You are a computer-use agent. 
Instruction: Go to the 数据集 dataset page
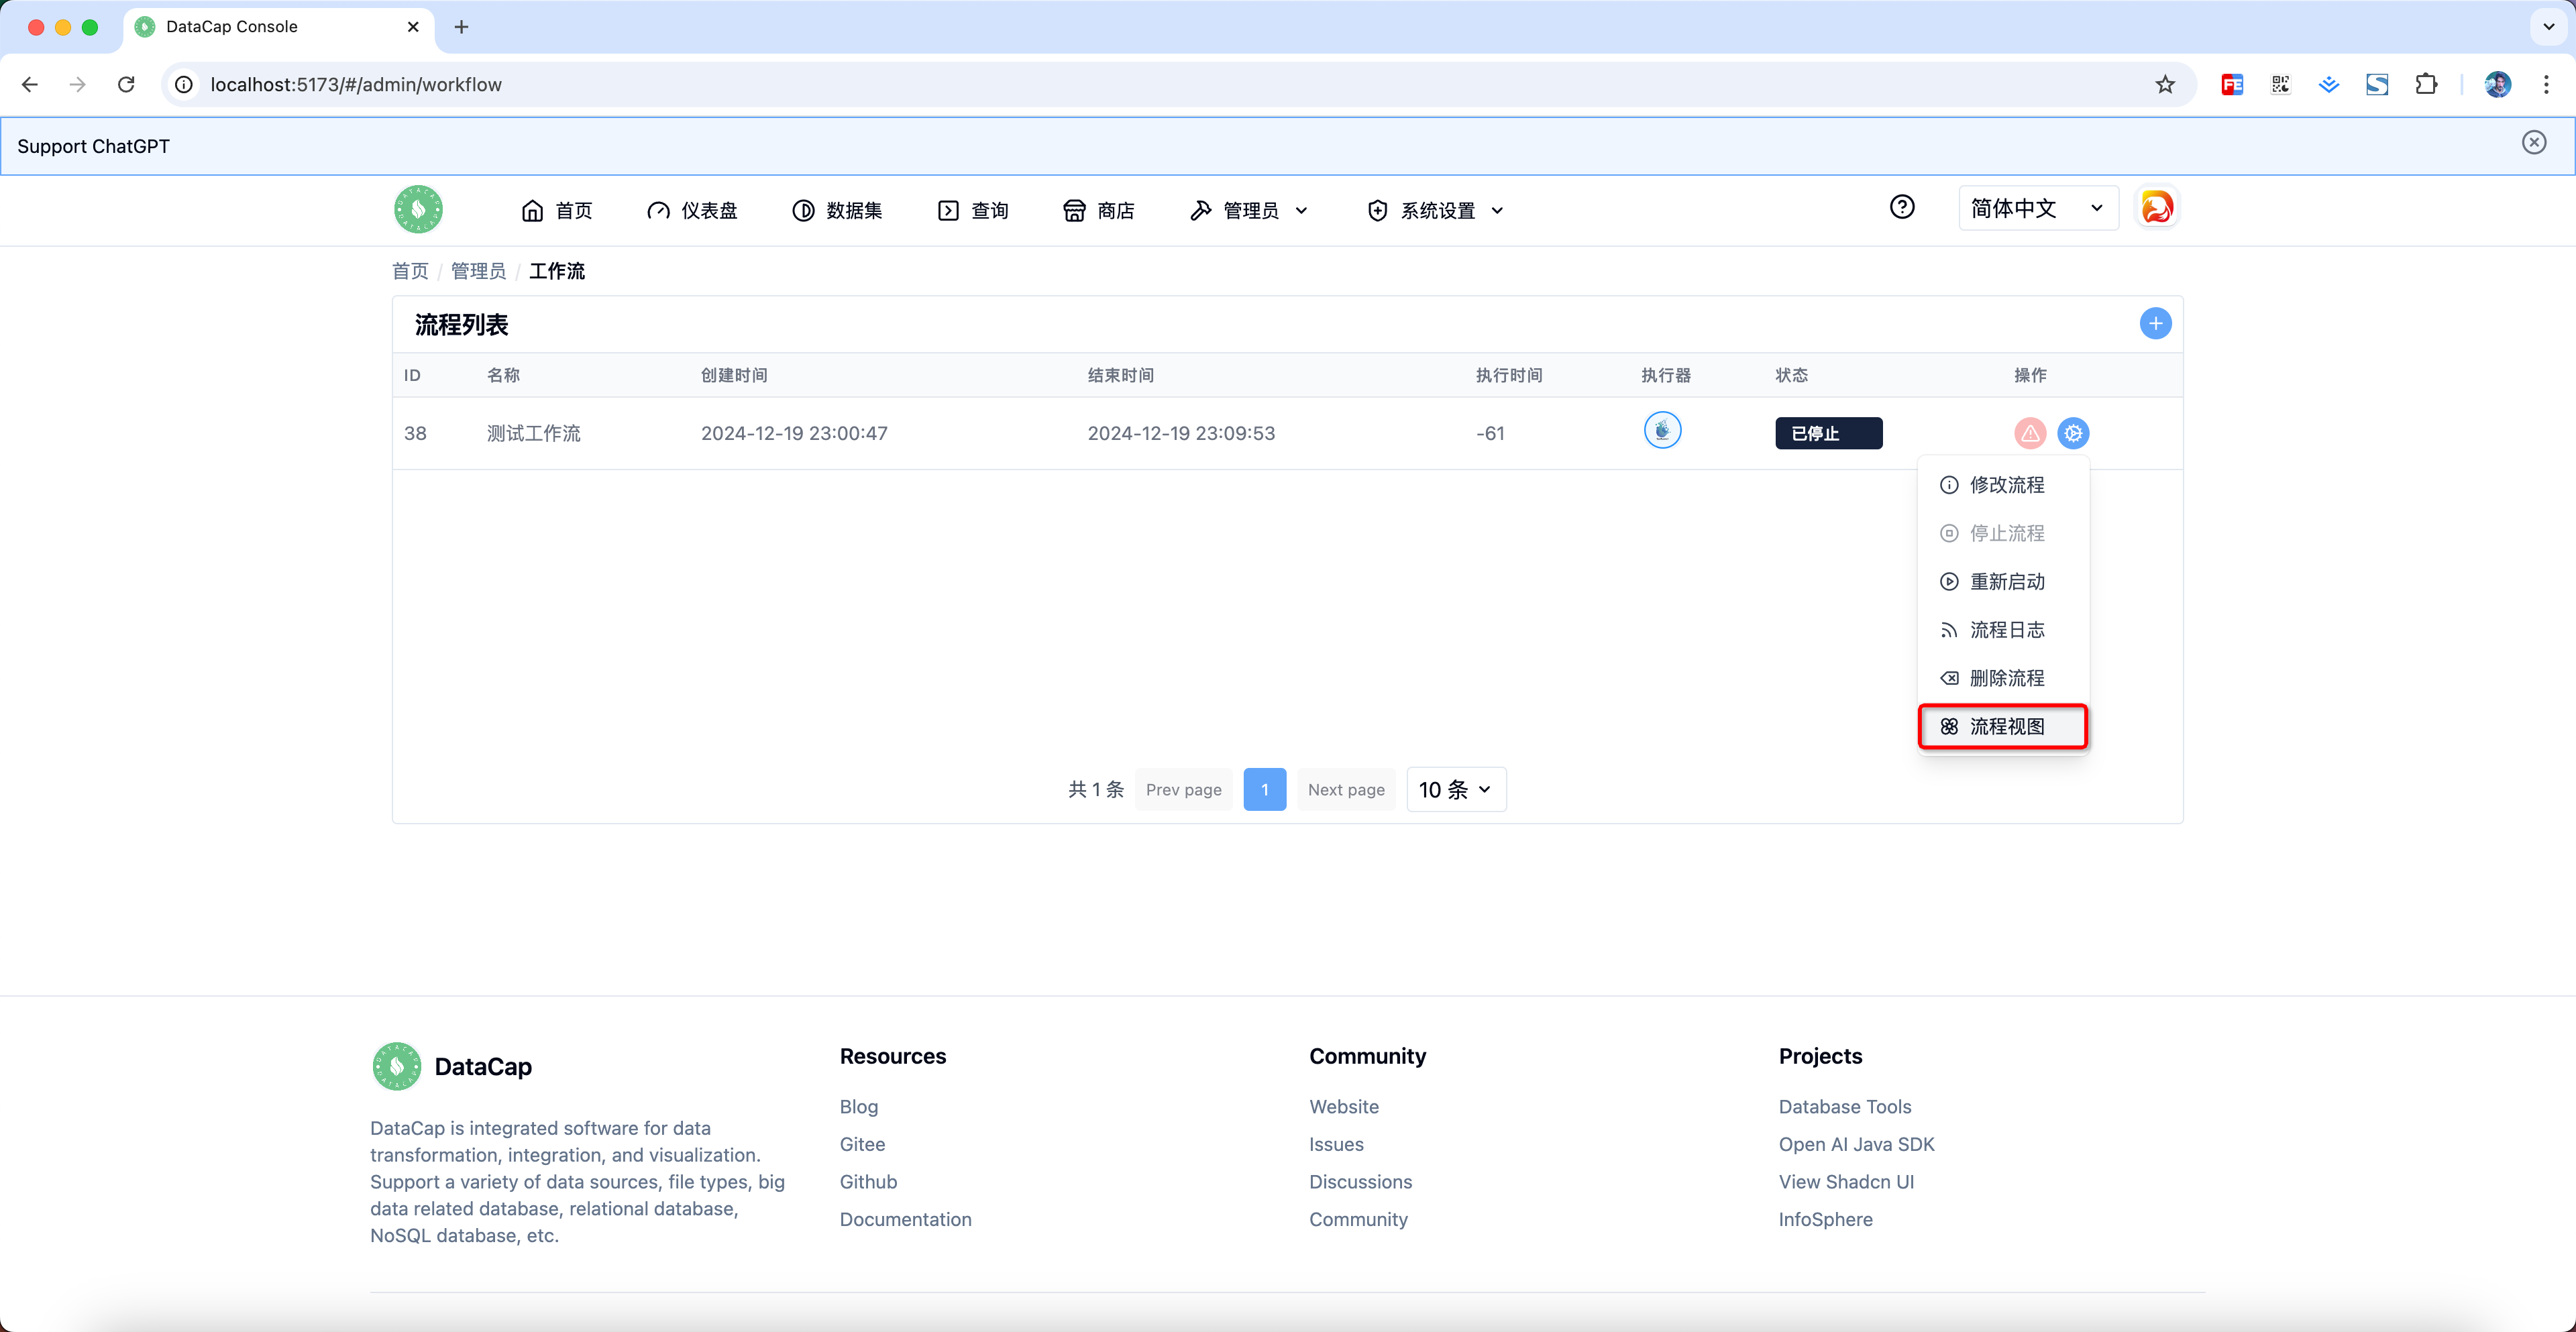click(837, 210)
